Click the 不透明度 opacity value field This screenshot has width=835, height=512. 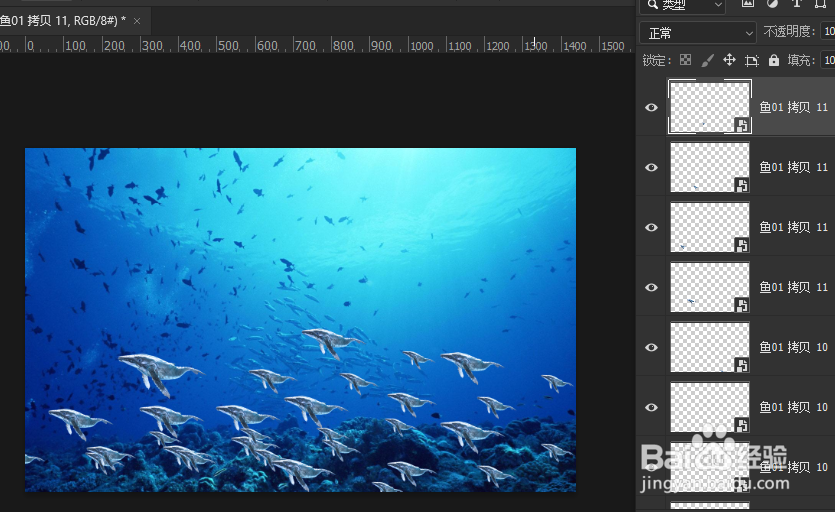(828, 32)
